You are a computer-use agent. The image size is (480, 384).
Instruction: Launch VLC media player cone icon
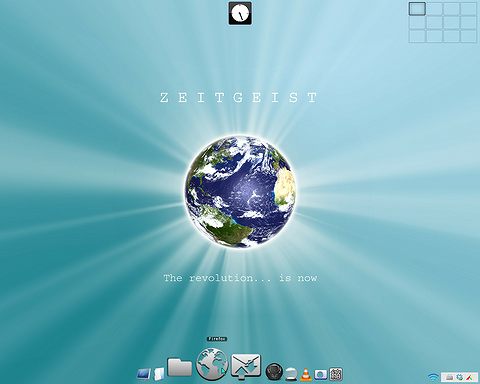[306, 374]
